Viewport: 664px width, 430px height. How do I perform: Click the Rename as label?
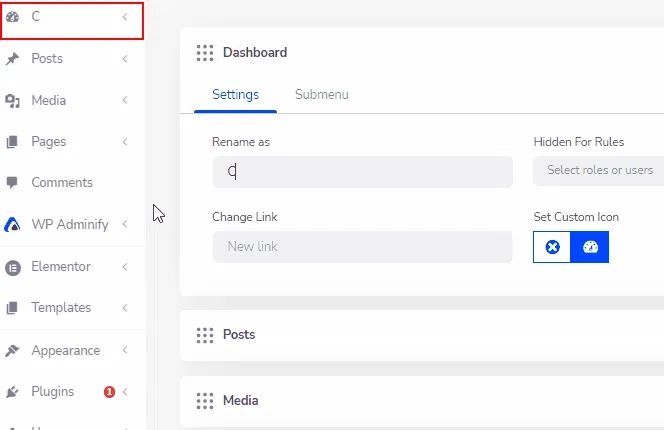pyautogui.click(x=241, y=142)
